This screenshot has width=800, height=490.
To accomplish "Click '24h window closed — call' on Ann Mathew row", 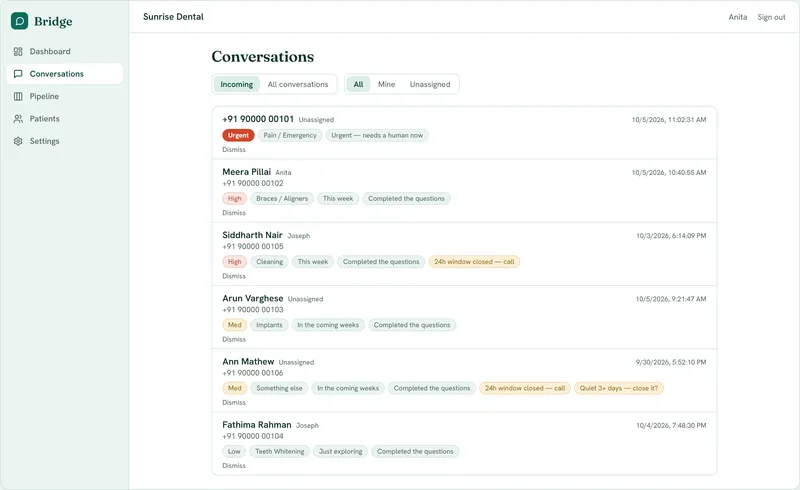I will [524, 388].
